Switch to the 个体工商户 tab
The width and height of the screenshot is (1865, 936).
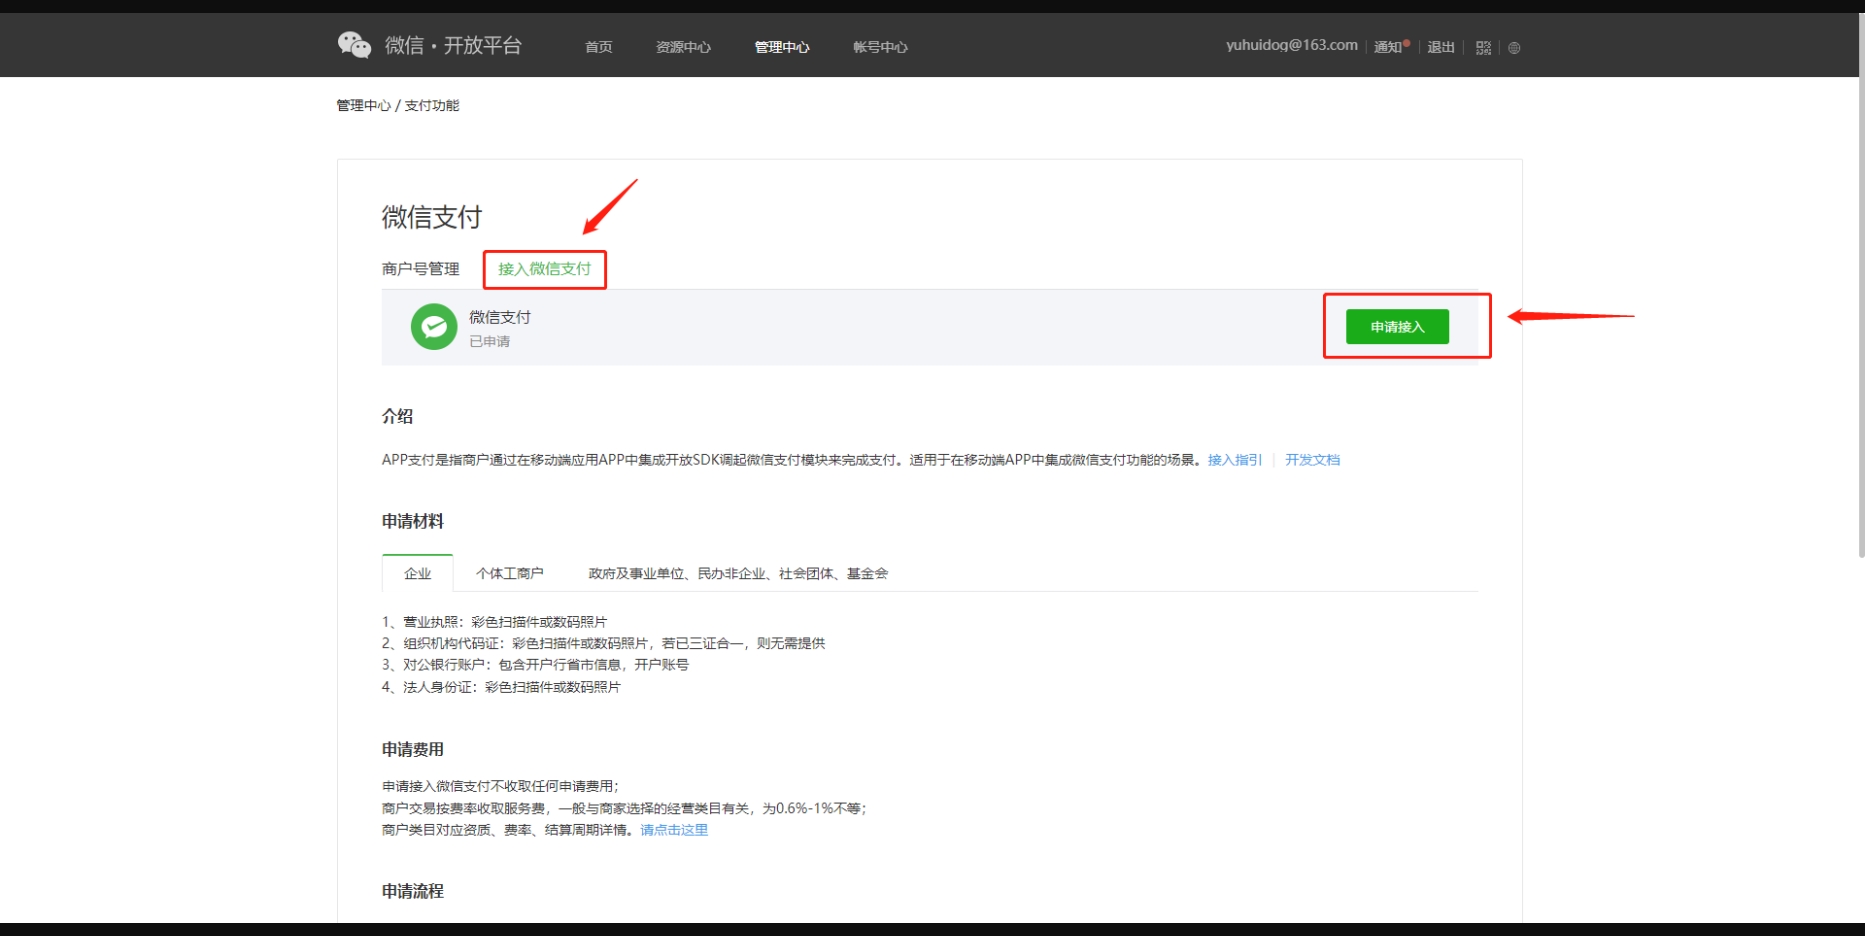coord(509,573)
